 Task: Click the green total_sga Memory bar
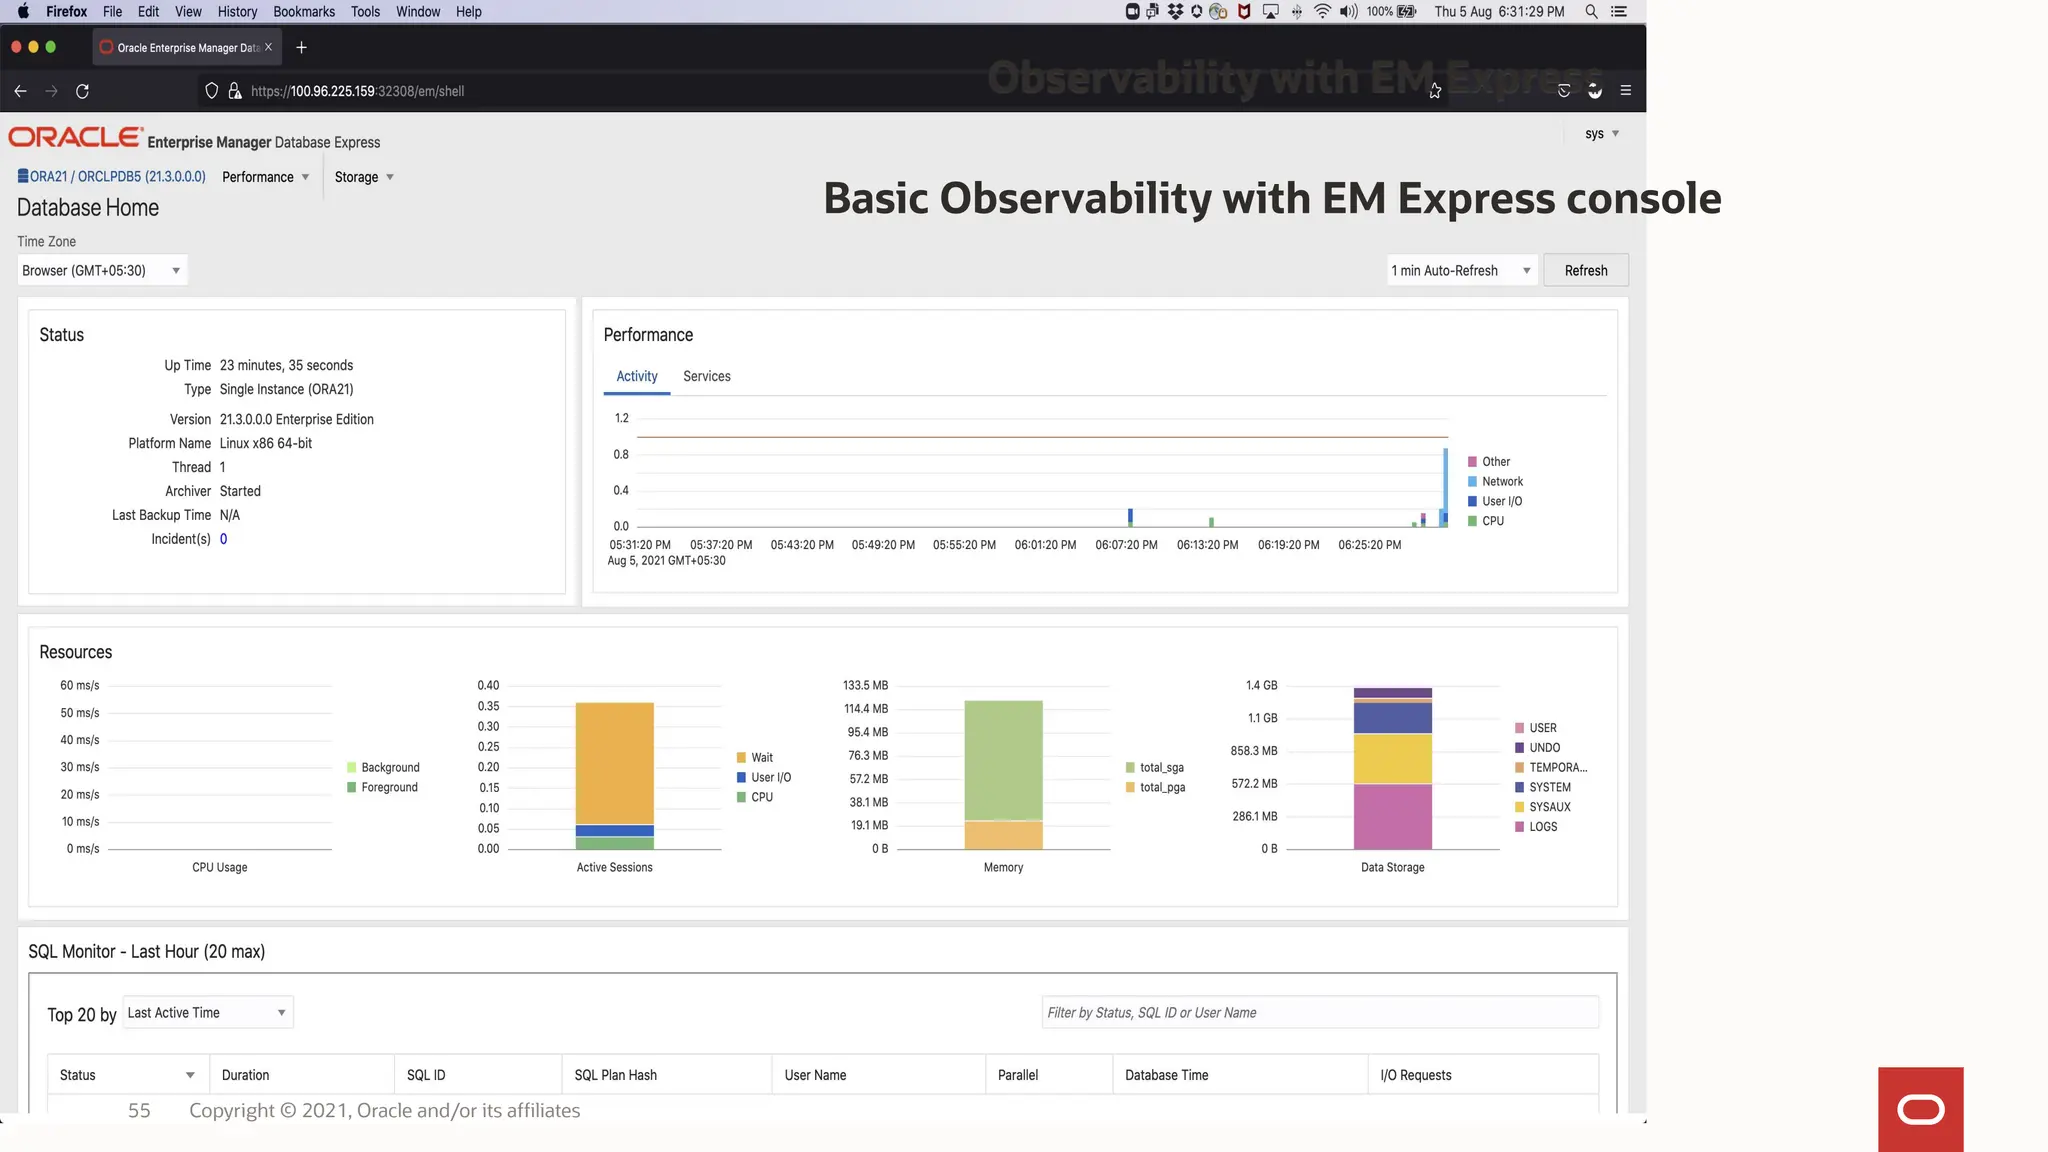point(1004,761)
